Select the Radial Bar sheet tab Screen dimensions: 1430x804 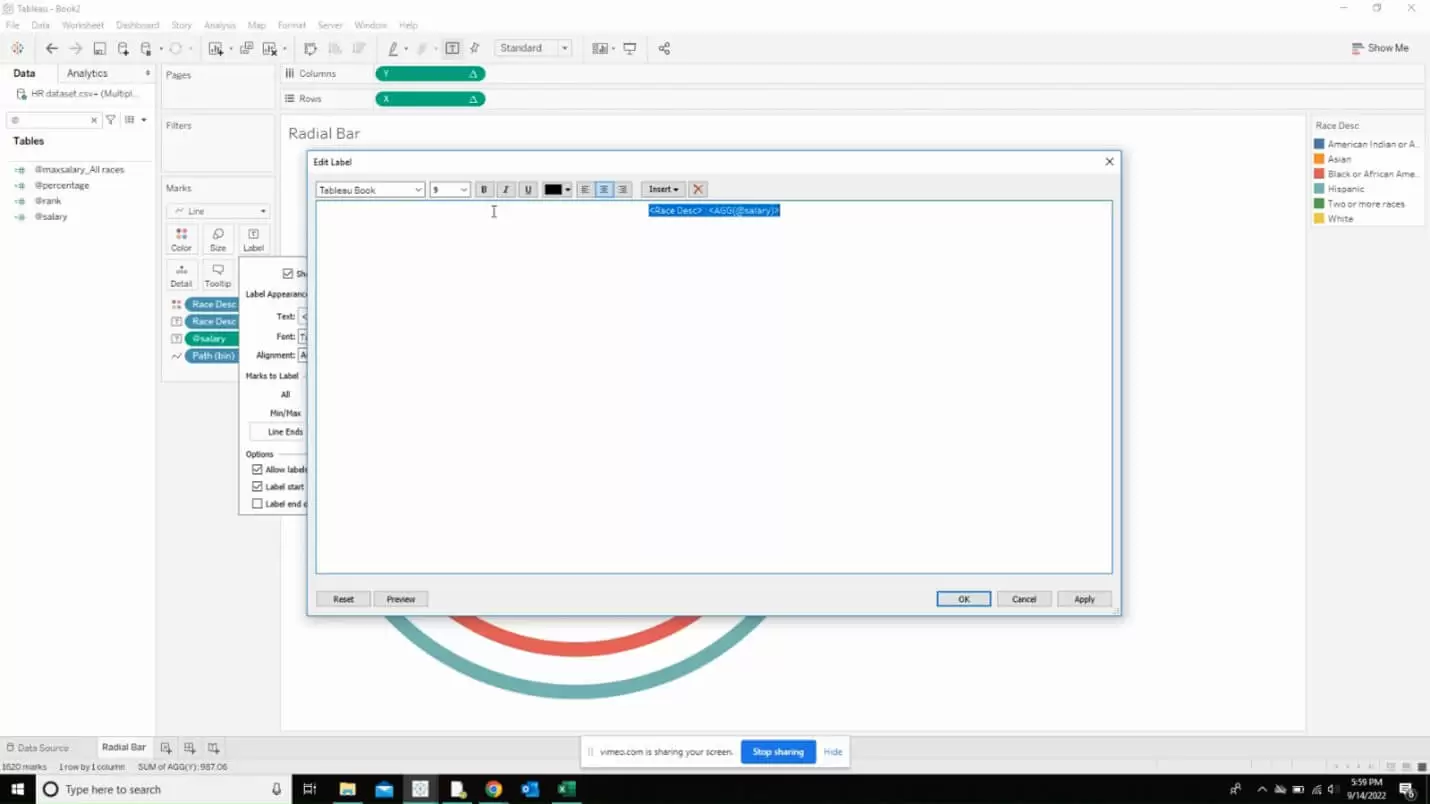[124, 748]
